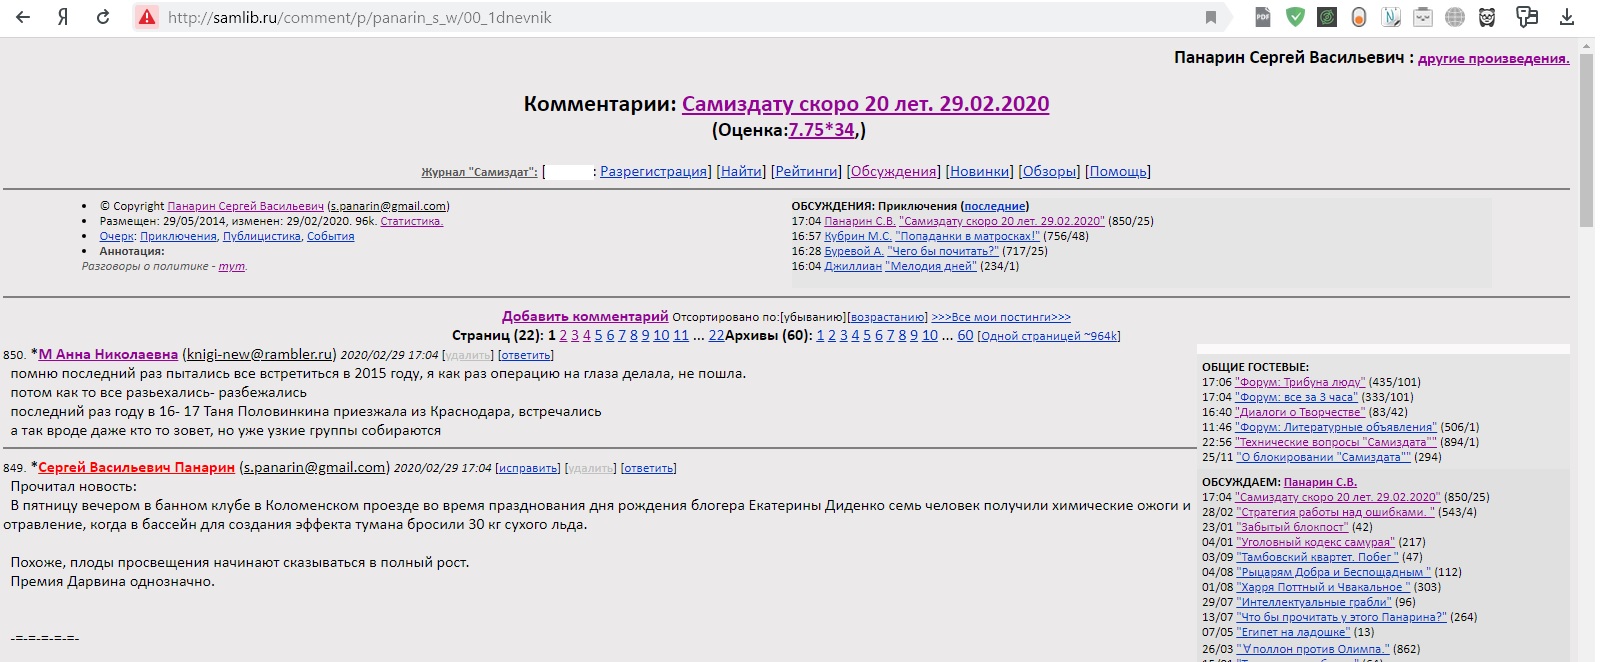The width and height of the screenshot is (1600, 662).
Task: Open the Новинки section in menu
Action: click(x=979, y=172)
